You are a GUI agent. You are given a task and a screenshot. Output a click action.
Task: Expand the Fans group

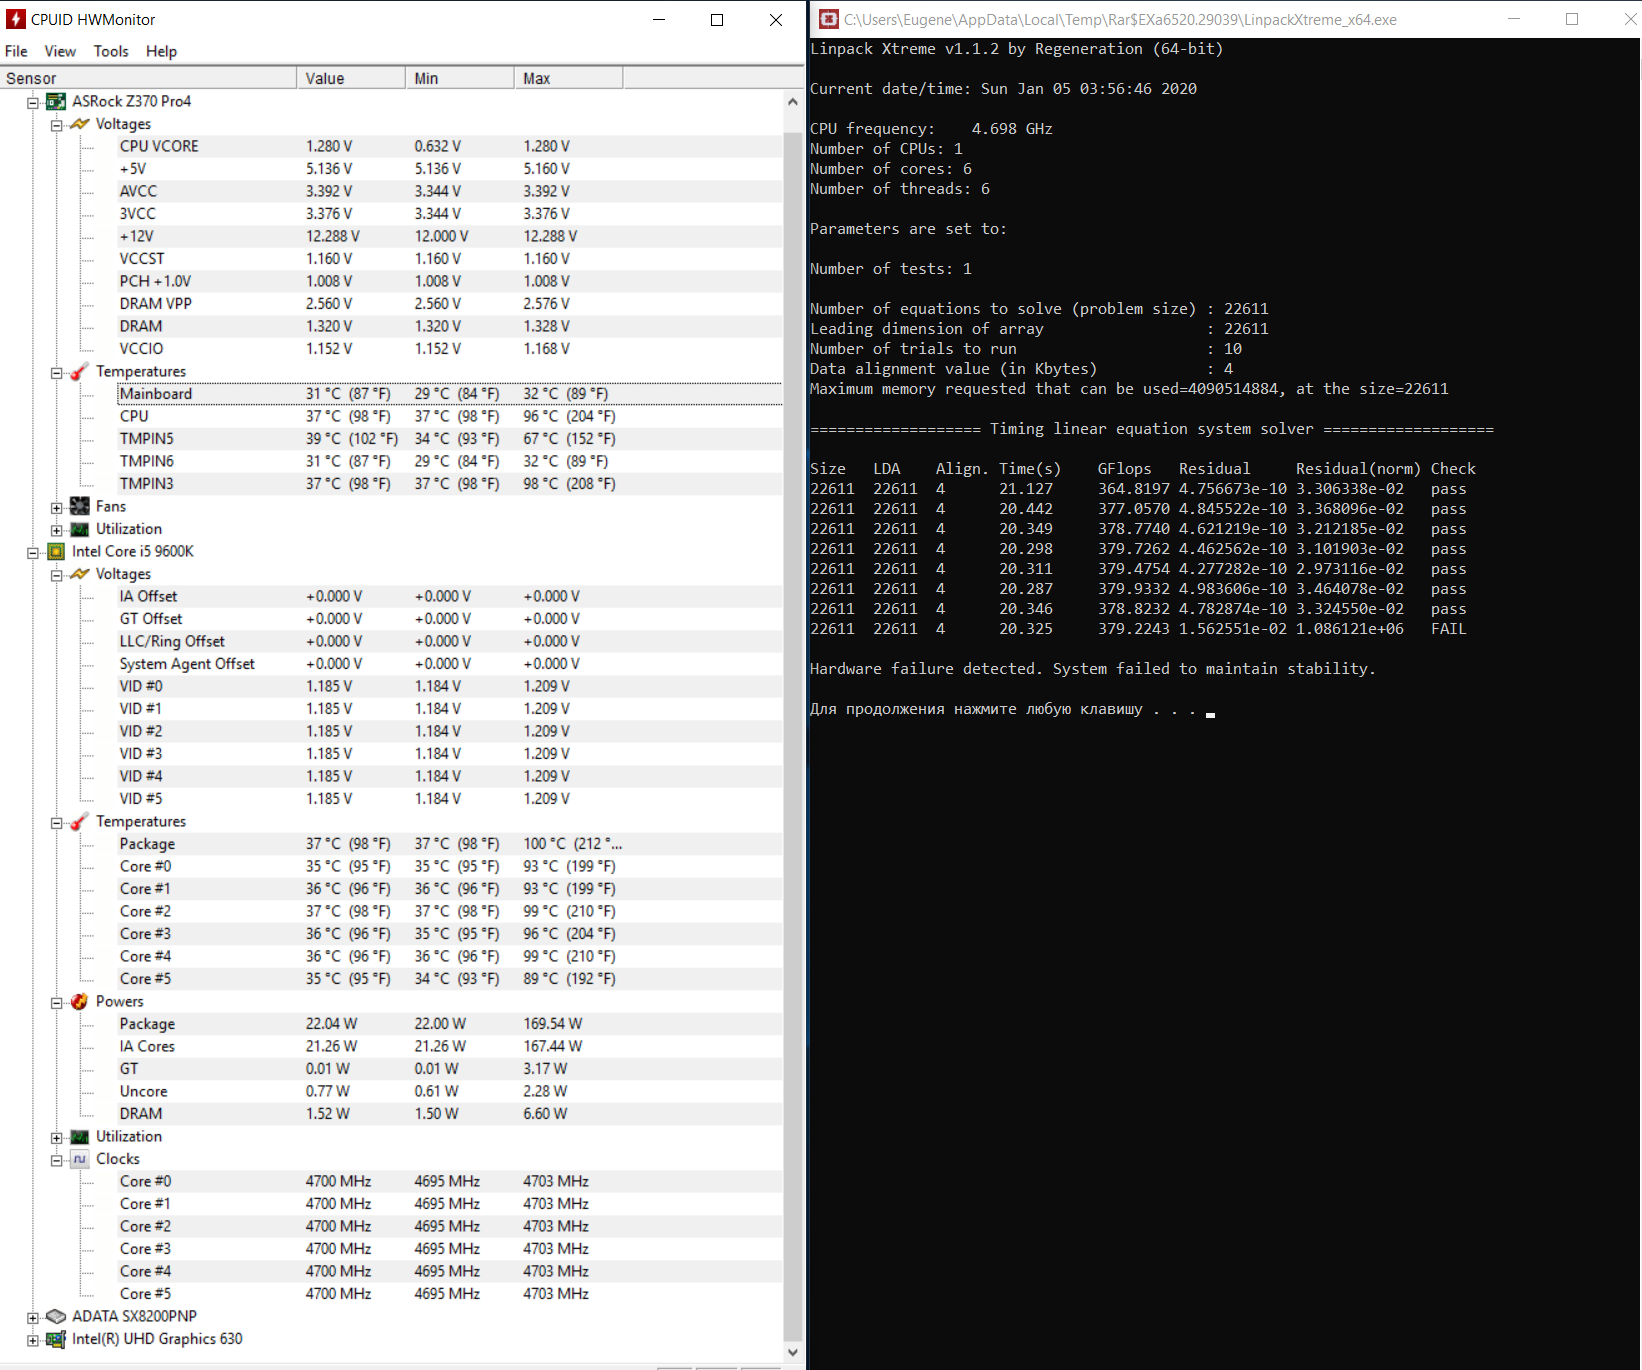point(57,508)
